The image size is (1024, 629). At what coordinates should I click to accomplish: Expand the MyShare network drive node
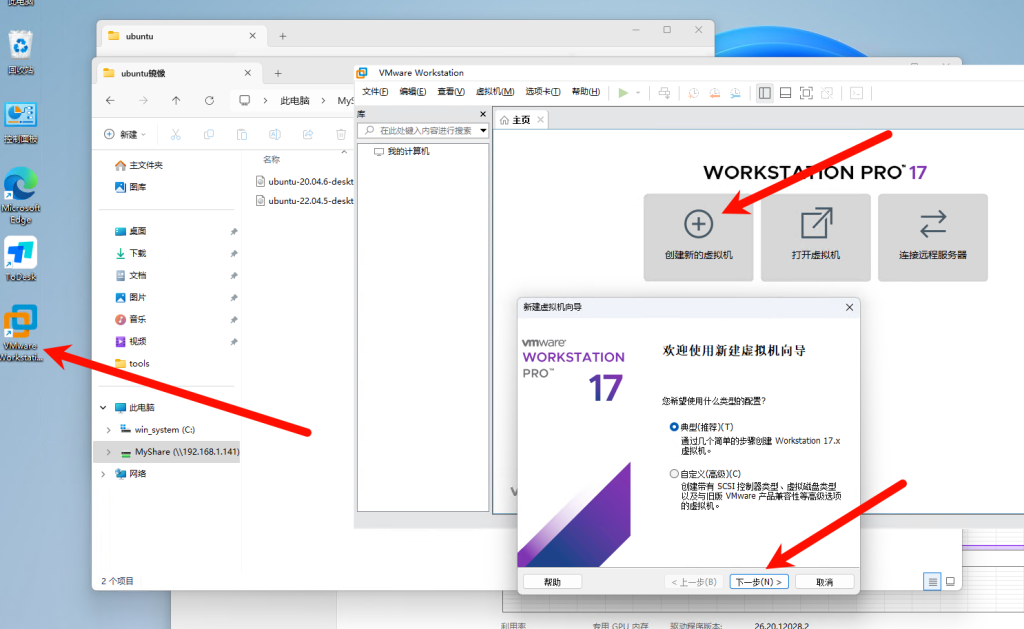(x=108, y=452)
